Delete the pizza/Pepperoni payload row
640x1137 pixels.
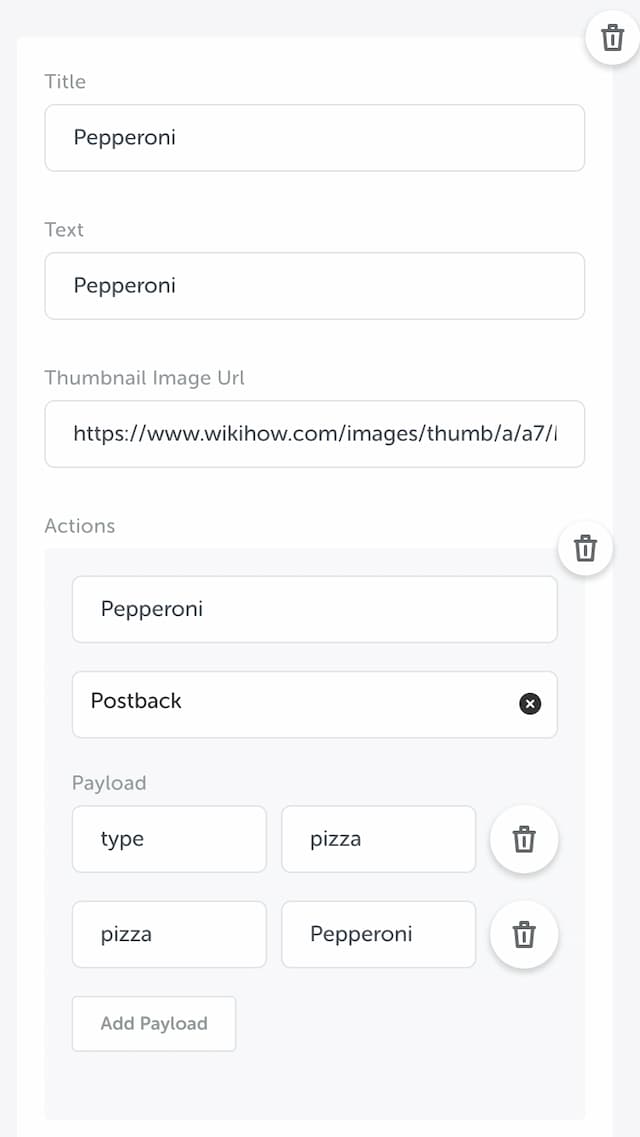pos(524,934)
